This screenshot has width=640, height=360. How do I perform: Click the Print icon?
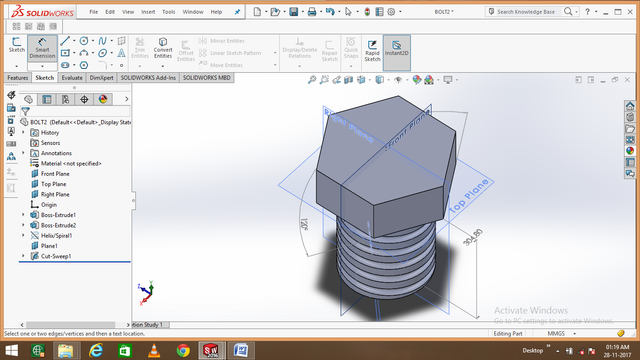[x=312, y=12]
